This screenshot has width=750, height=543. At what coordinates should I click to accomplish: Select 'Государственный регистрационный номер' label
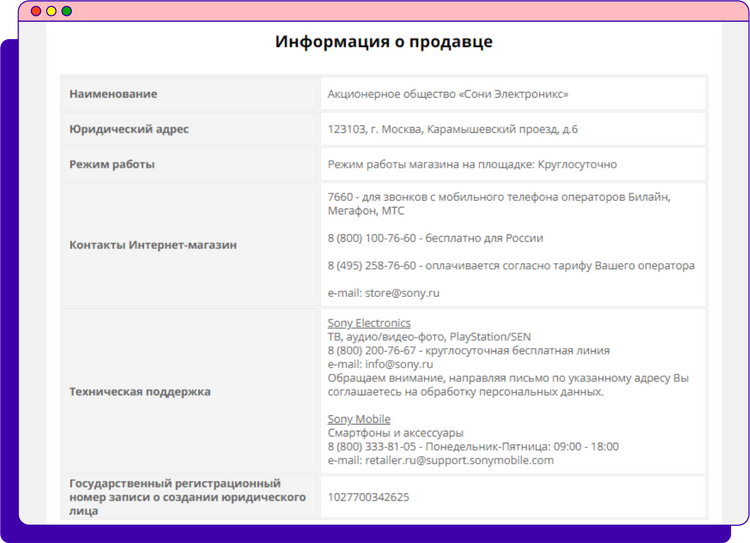pos(188,497)
